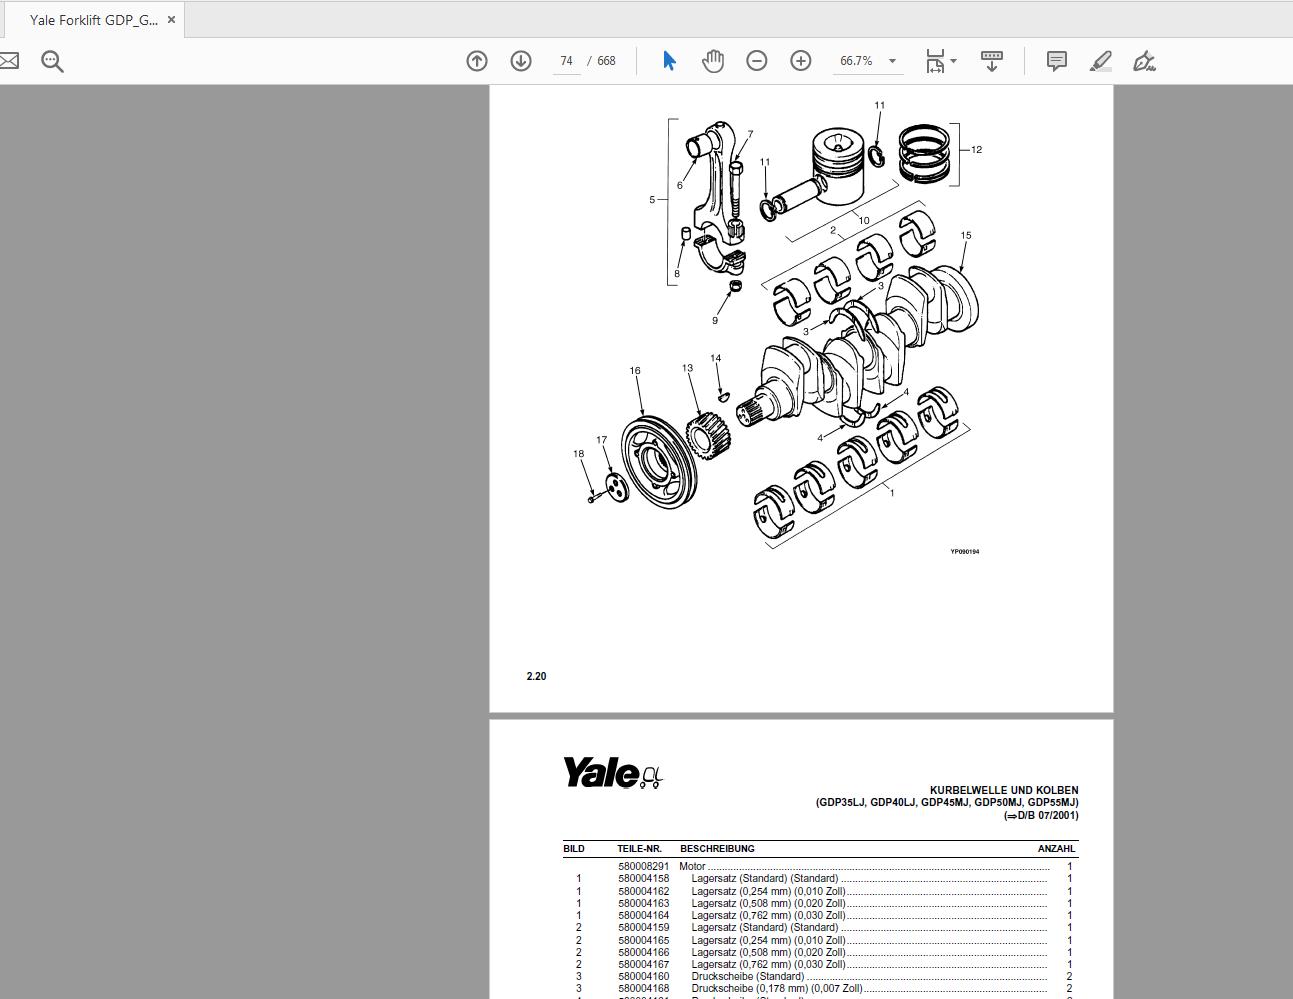Click callout number 16 by pulley

coord(635,371)
